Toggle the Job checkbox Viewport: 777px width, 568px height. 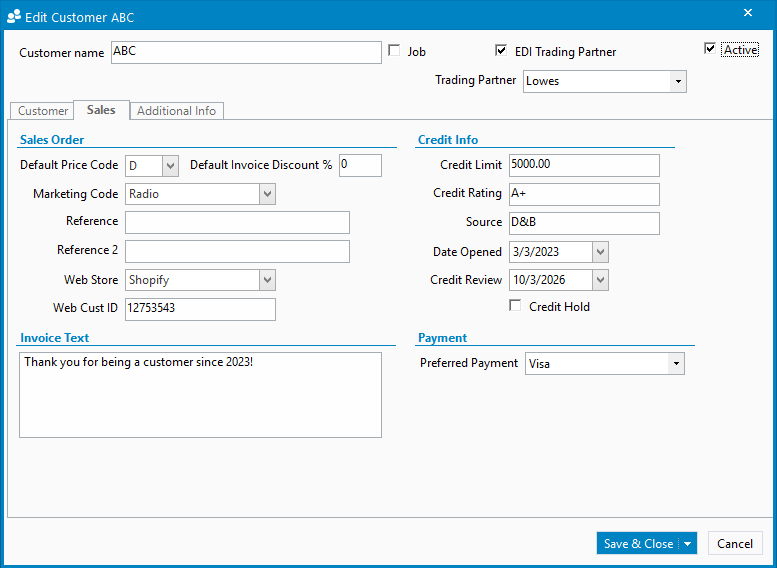[394, 51]
